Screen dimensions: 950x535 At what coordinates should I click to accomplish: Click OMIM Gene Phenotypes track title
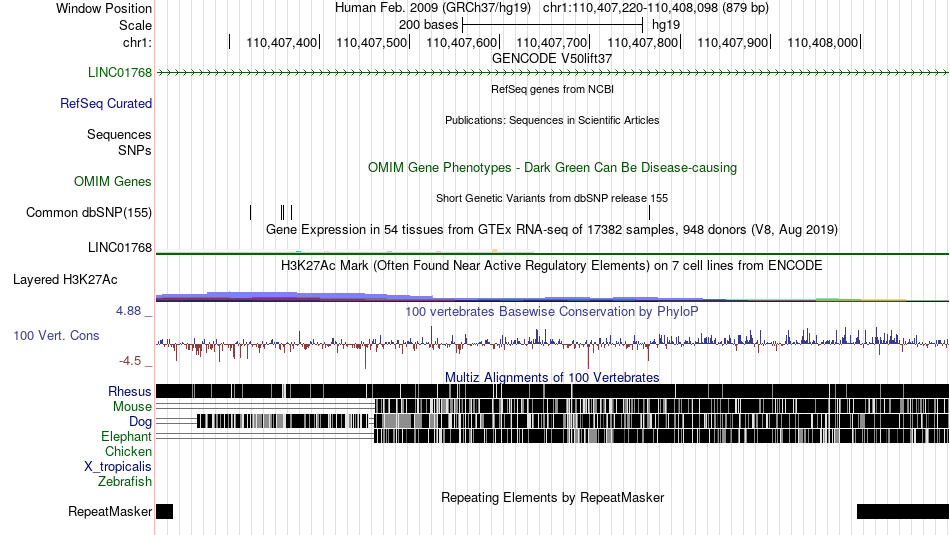552,168
